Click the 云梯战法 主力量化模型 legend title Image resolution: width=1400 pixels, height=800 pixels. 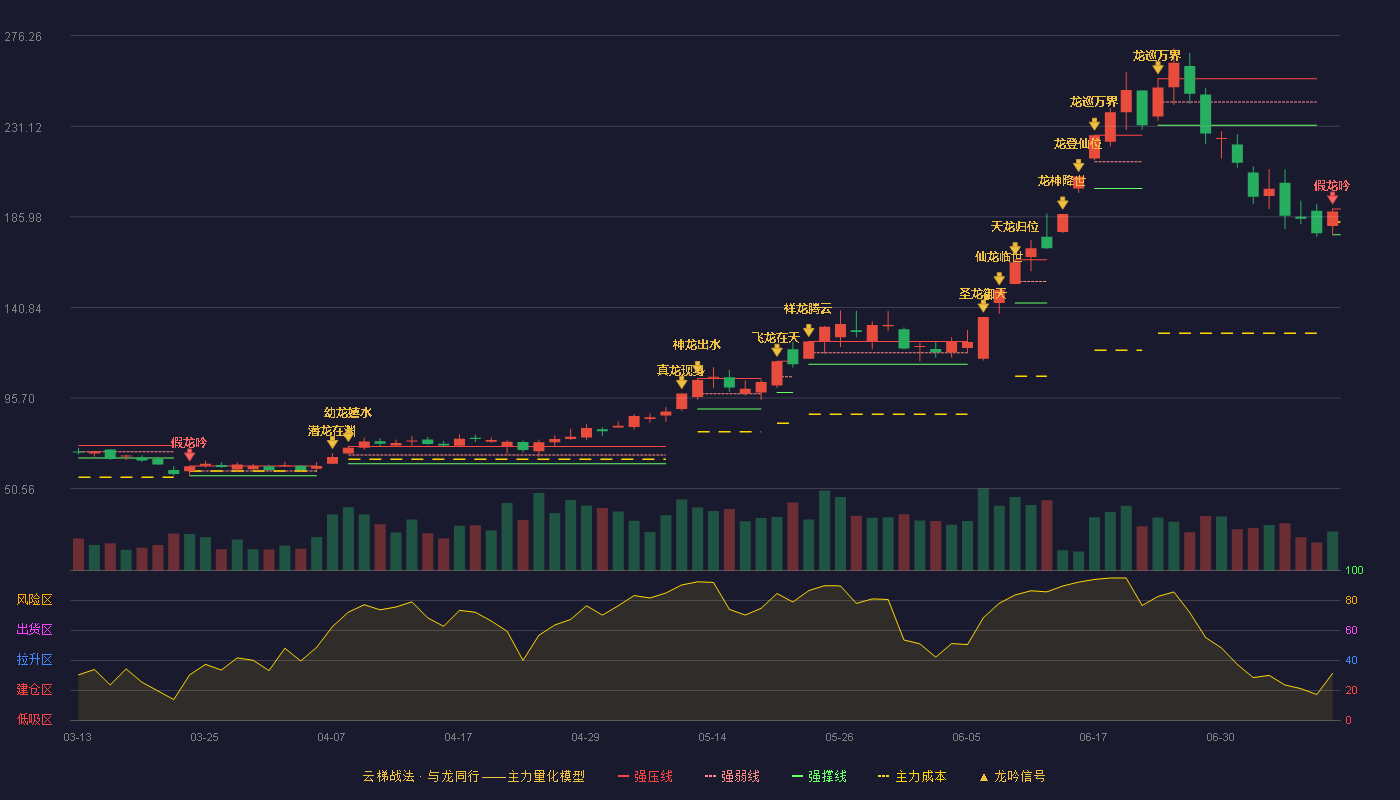[x=473, y=776]
